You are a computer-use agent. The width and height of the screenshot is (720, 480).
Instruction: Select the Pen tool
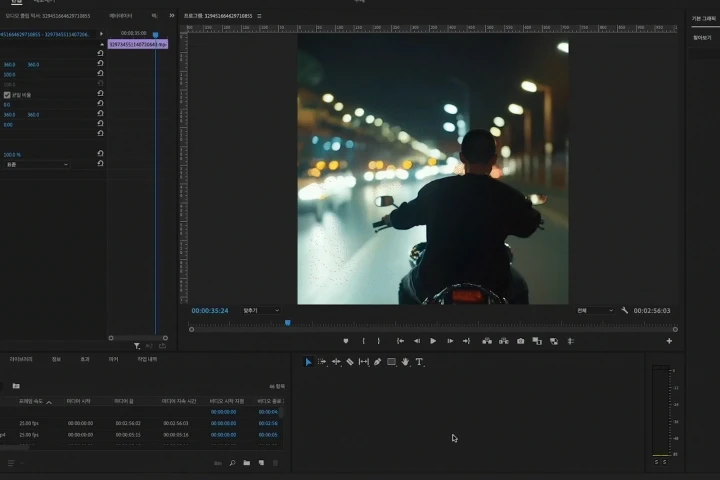click(x=377, y=362)
